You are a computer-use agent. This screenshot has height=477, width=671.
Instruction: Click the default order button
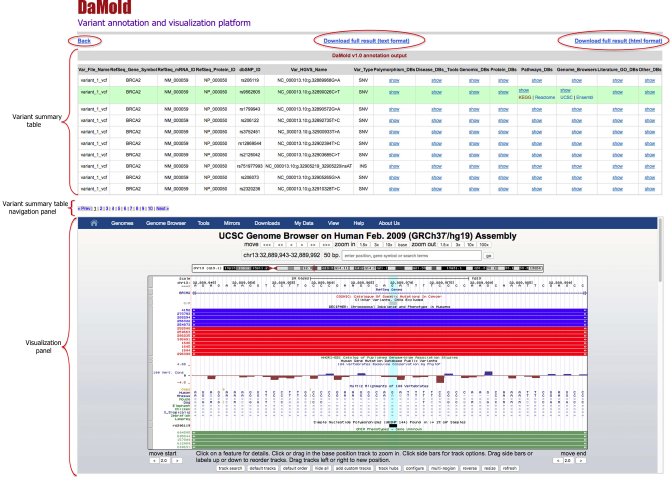pos(295,468)
